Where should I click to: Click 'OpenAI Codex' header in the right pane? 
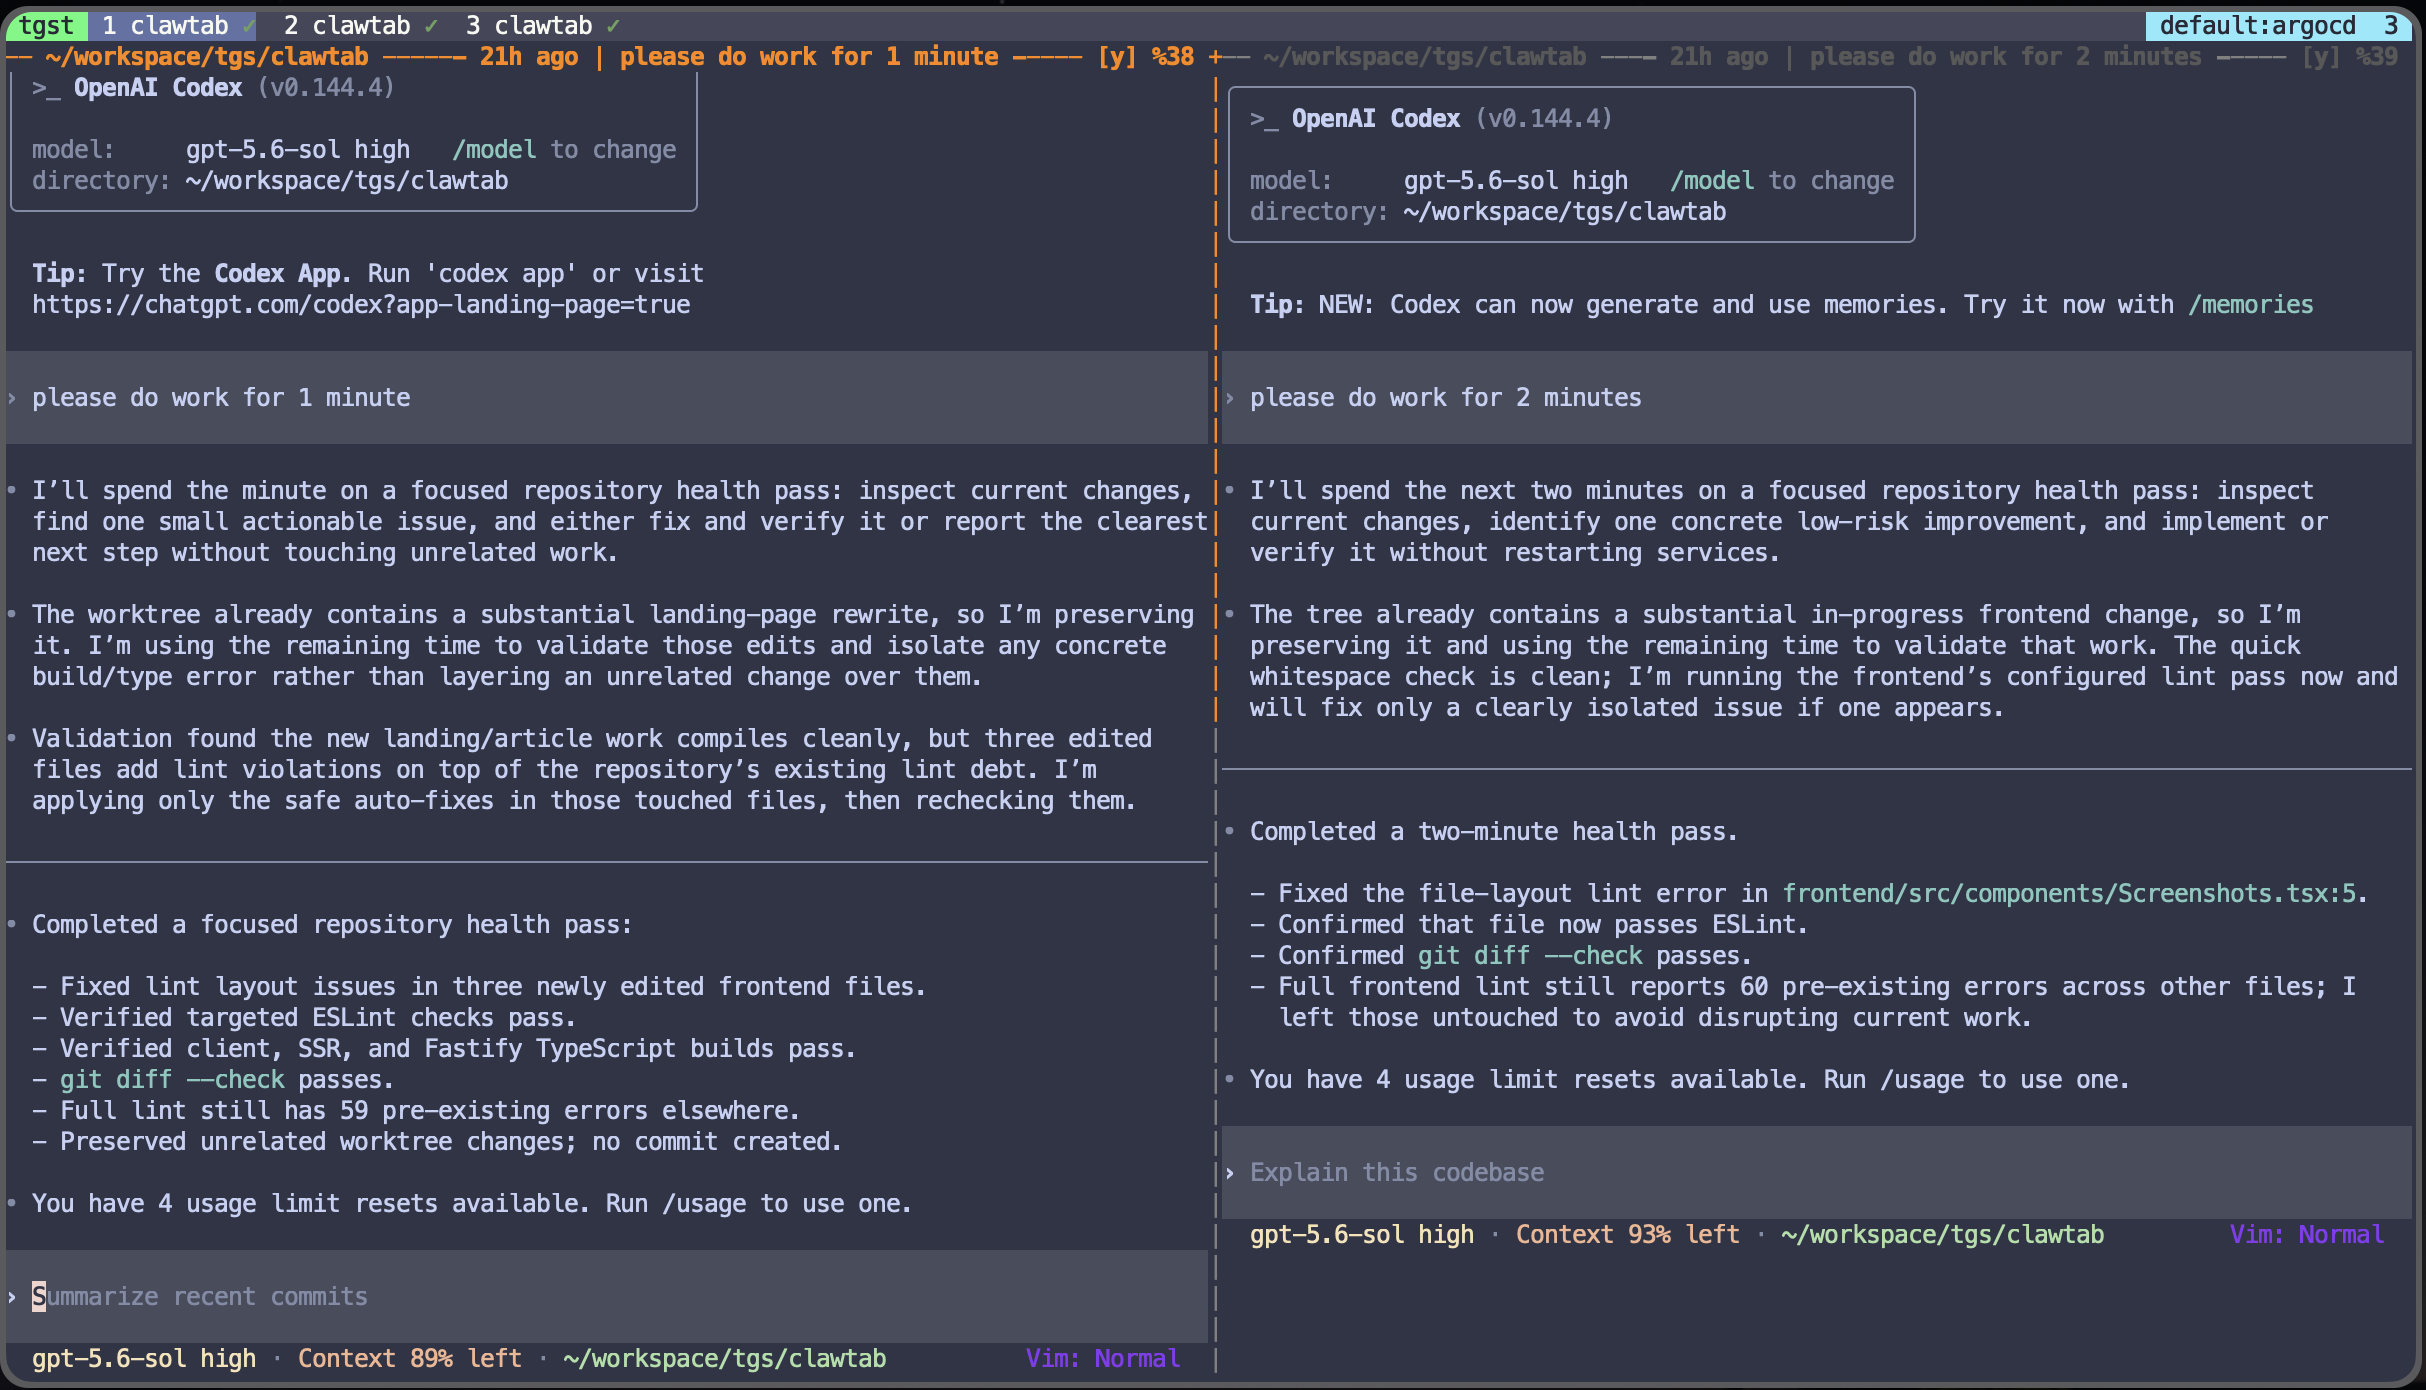pyautogui.click(x=1376, y=118)
